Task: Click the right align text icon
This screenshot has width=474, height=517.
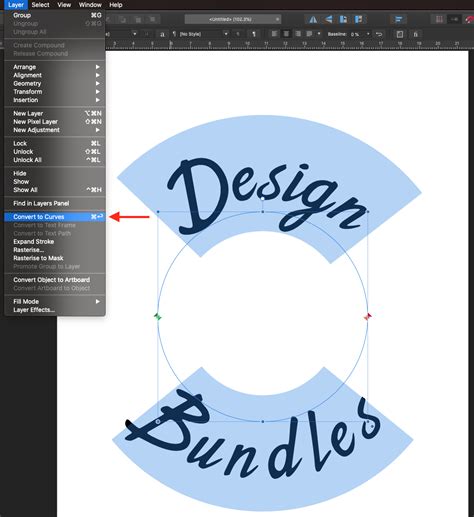Action: pos(298,34)
